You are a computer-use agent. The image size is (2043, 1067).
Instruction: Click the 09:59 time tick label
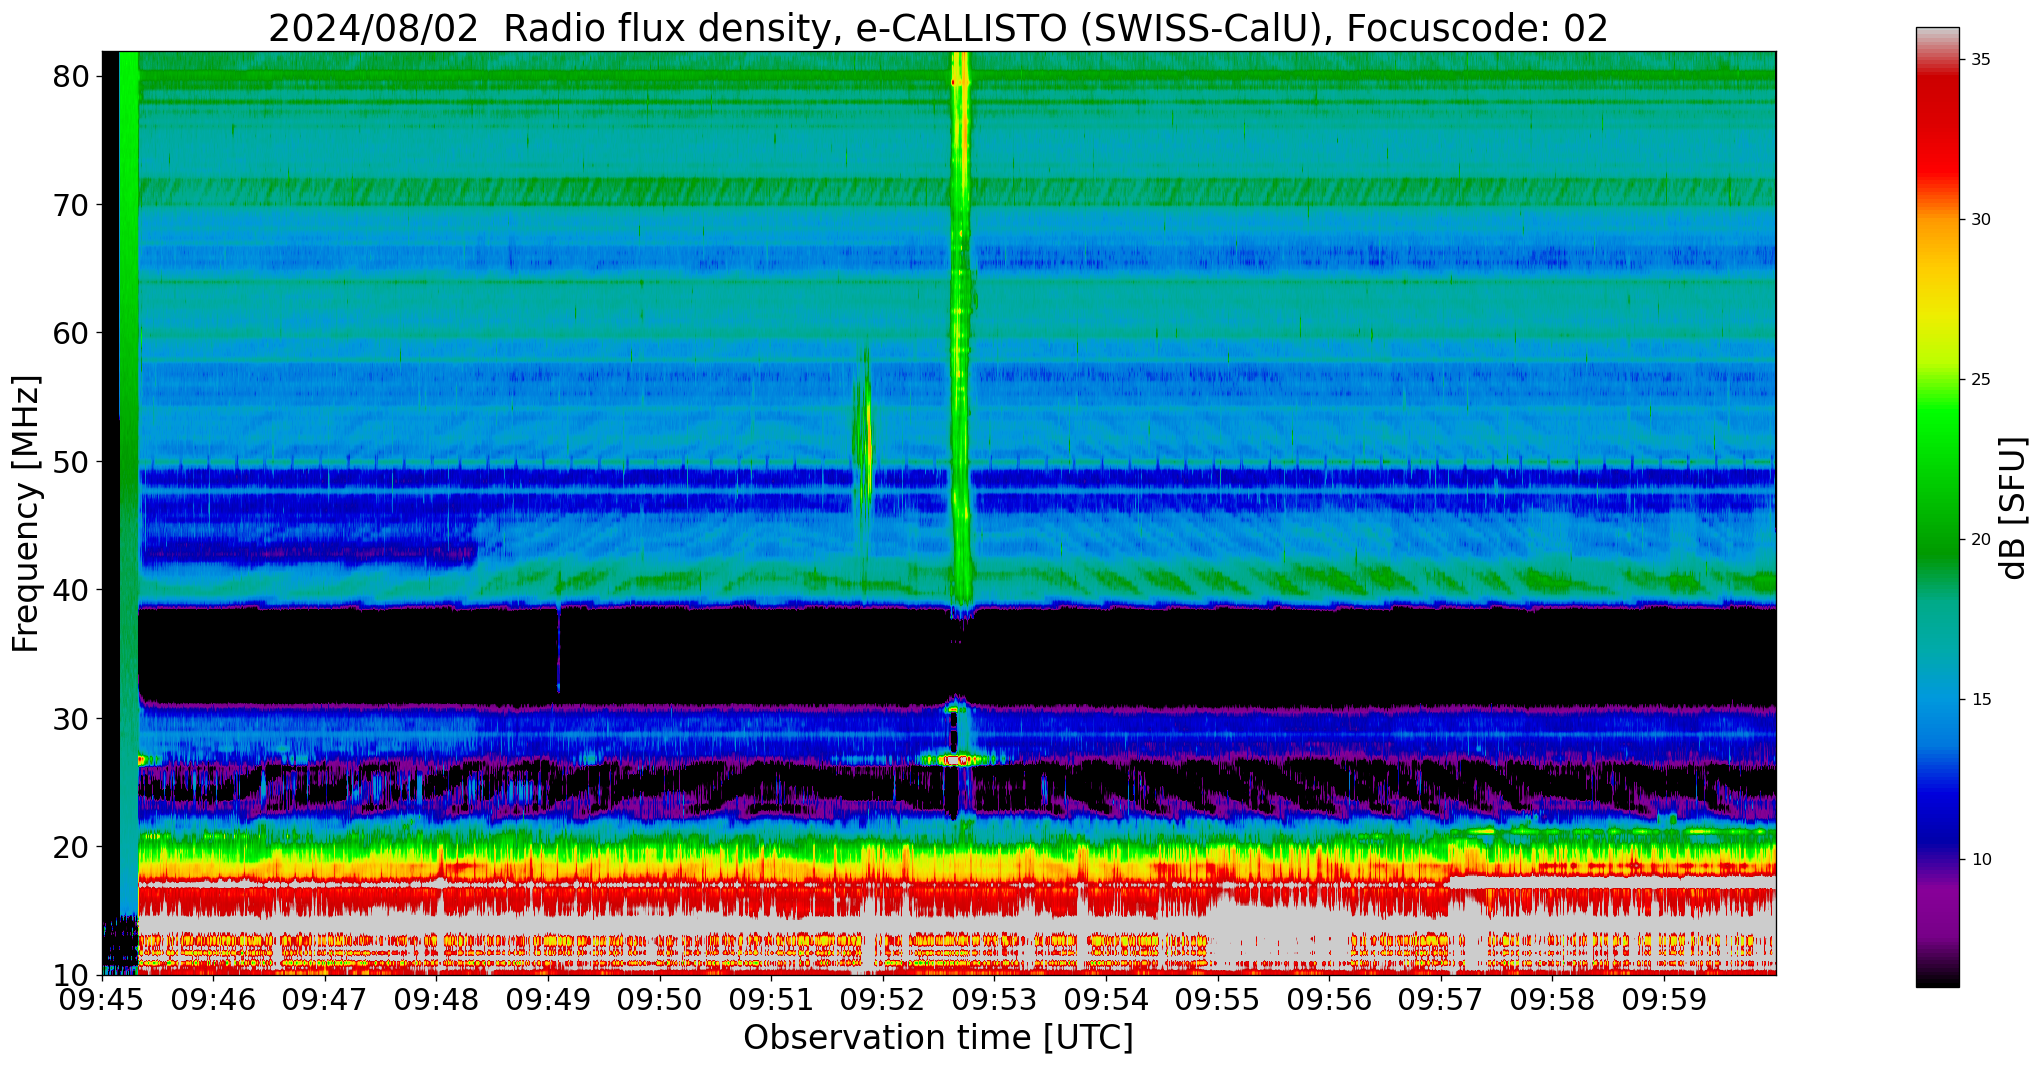pos(1663,999)
